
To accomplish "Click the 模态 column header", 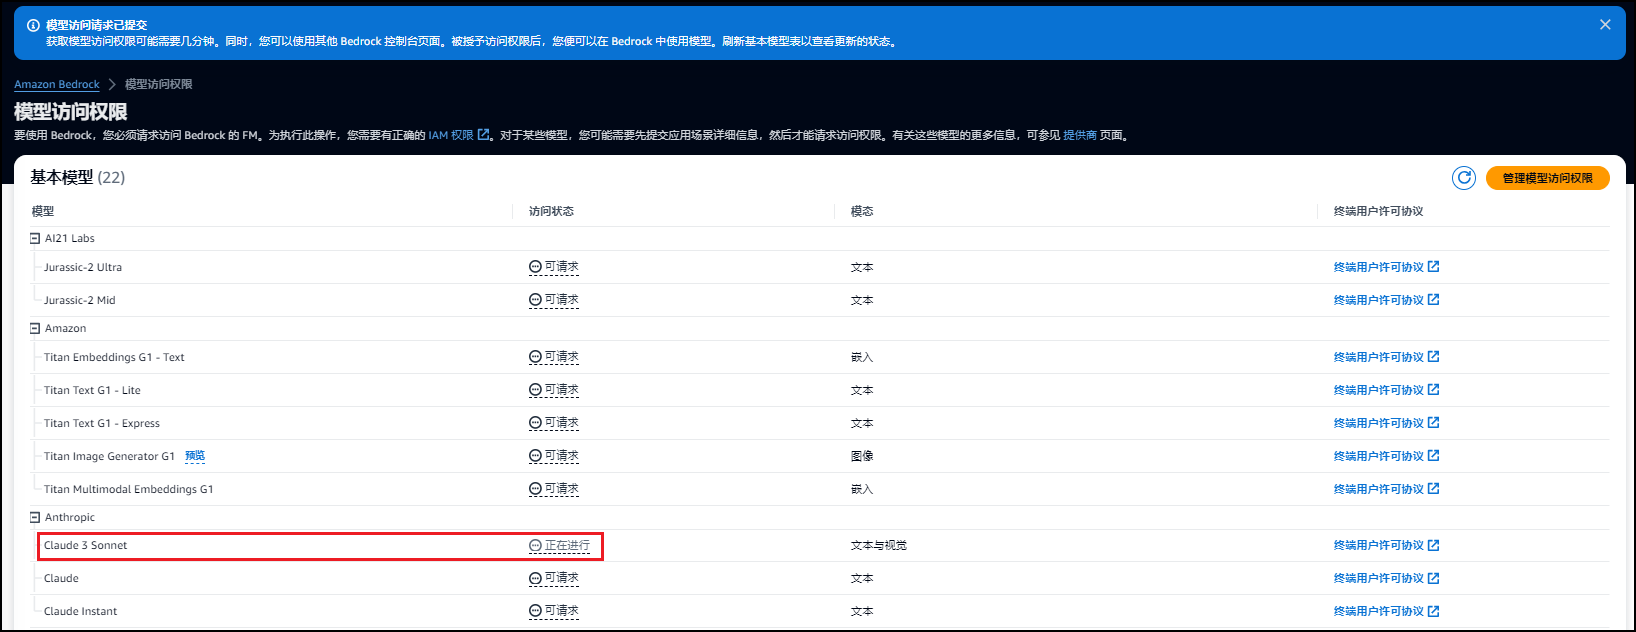I will (x=862, y=211).
